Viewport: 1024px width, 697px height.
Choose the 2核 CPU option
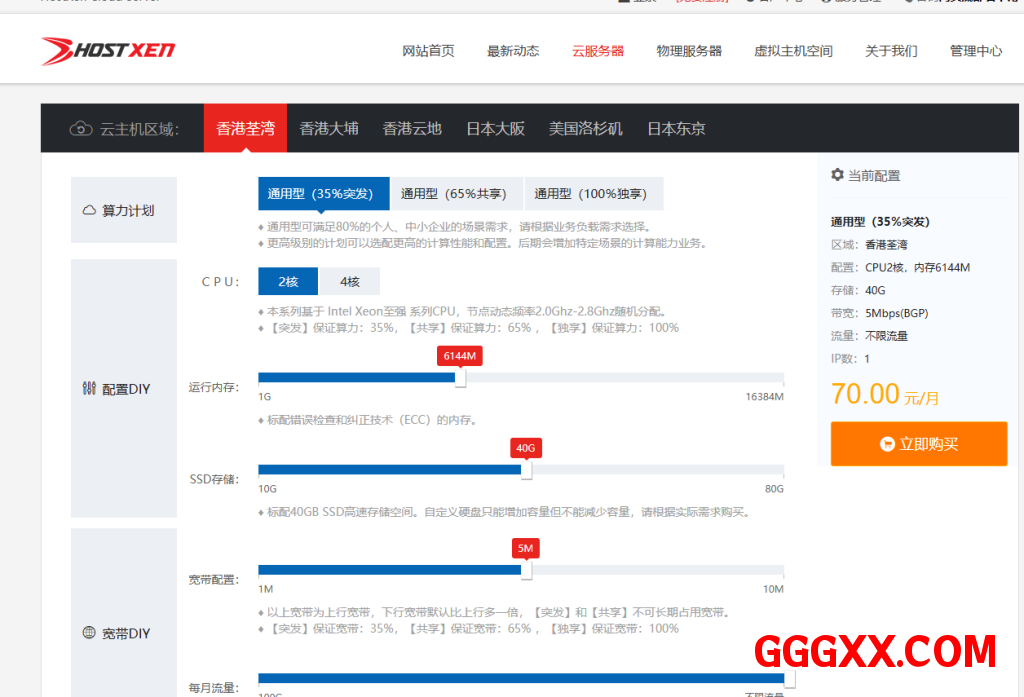(x=288, y=282)
